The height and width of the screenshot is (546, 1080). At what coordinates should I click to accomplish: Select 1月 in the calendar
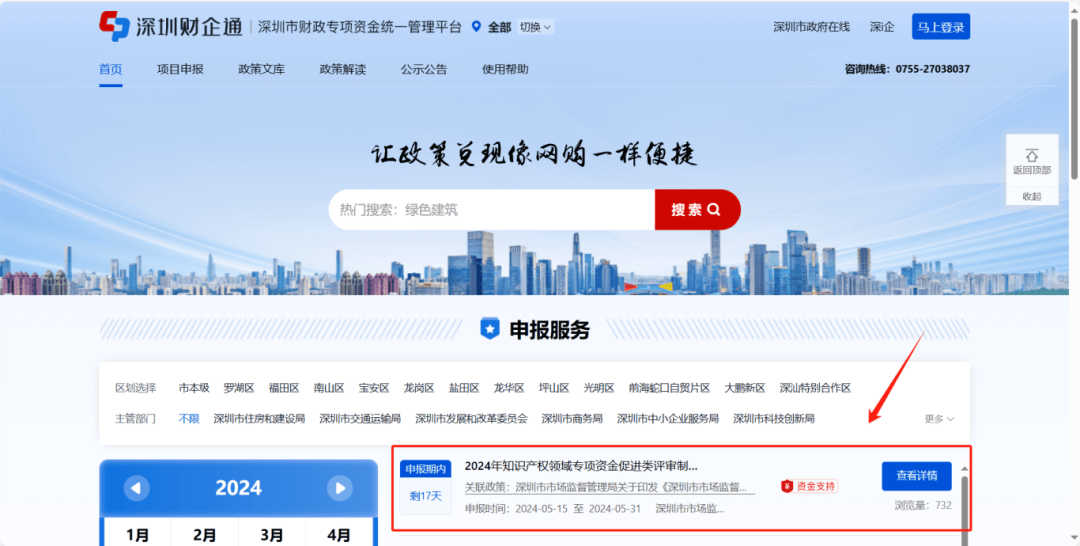point(136,534)
